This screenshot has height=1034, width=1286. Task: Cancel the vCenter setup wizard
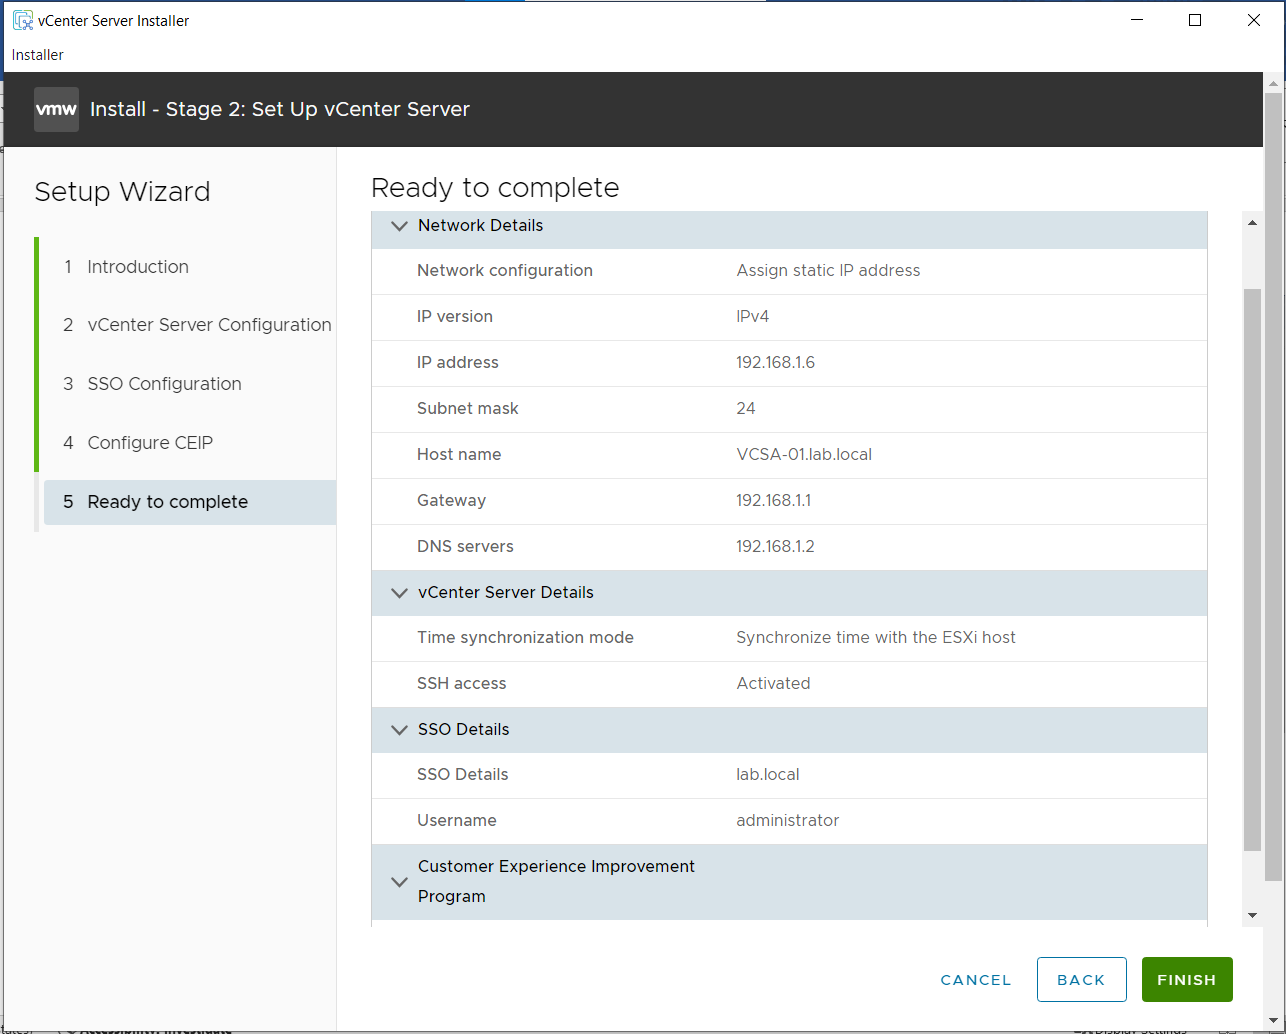point(975,980)
